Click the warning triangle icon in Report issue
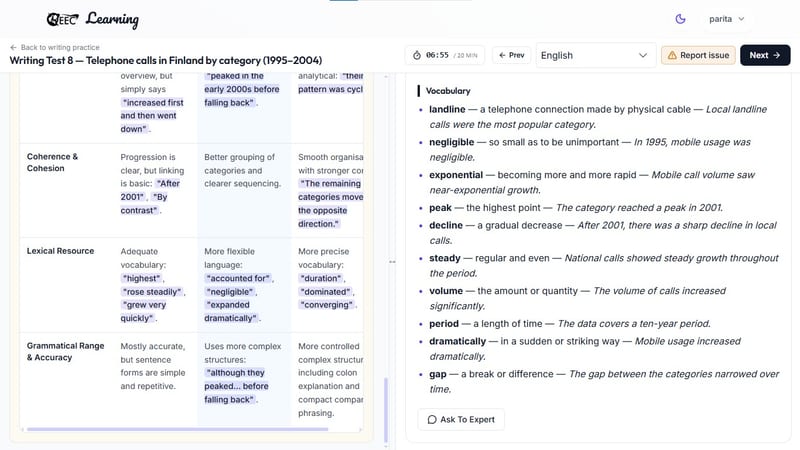The height and width of the screenshot is (450, 800). click(672, 55)
